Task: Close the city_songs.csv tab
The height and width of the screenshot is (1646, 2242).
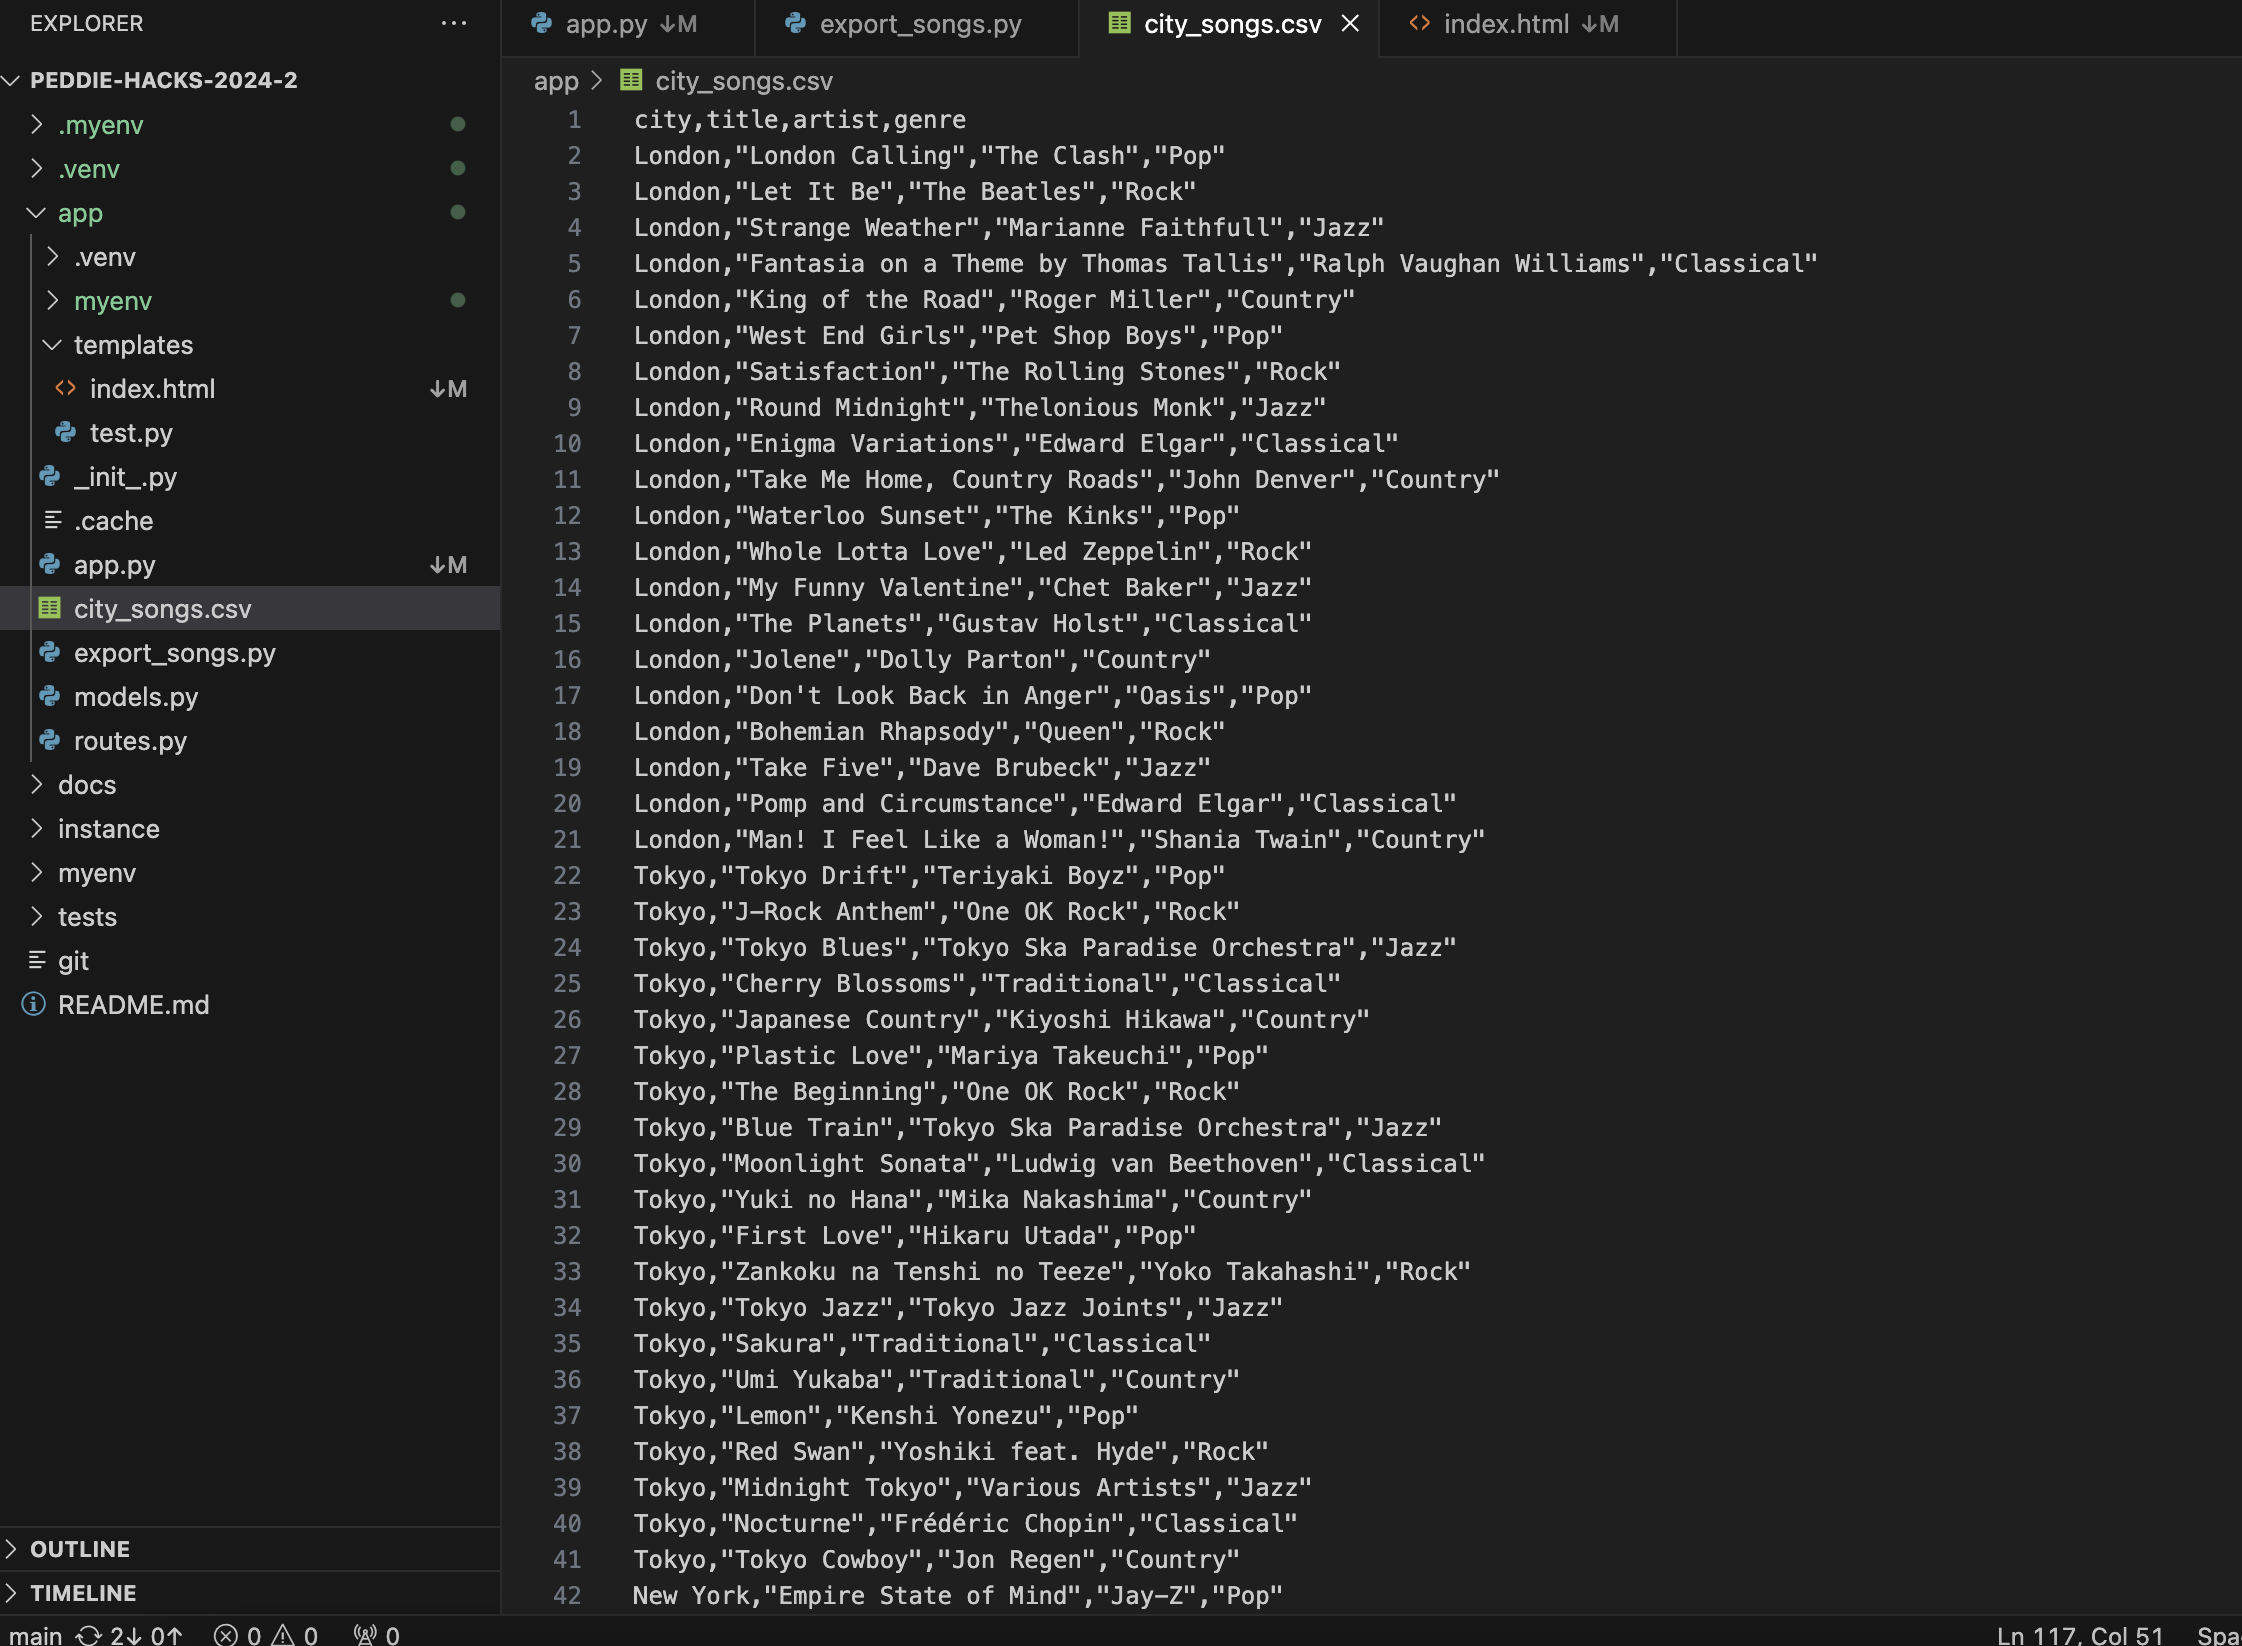Action: 1350,23
